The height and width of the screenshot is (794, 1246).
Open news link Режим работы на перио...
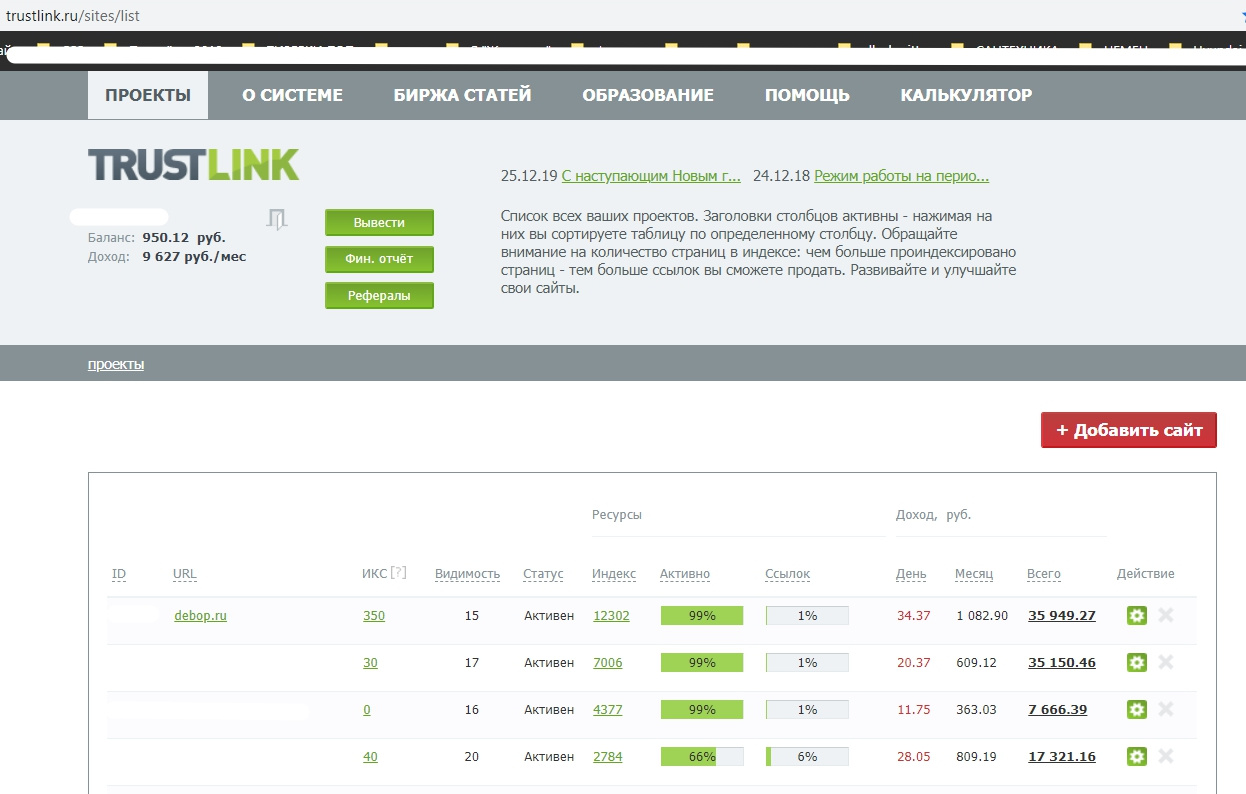pos(901,176)
